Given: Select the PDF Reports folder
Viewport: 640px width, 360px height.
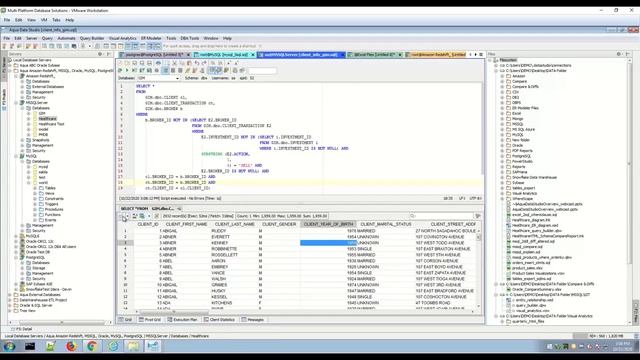Looking at the screenshot, I should [522, 151].
